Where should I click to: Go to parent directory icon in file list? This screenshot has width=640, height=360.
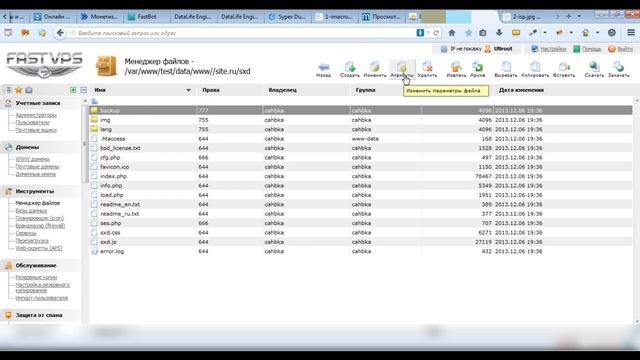(x=94, y=101)
